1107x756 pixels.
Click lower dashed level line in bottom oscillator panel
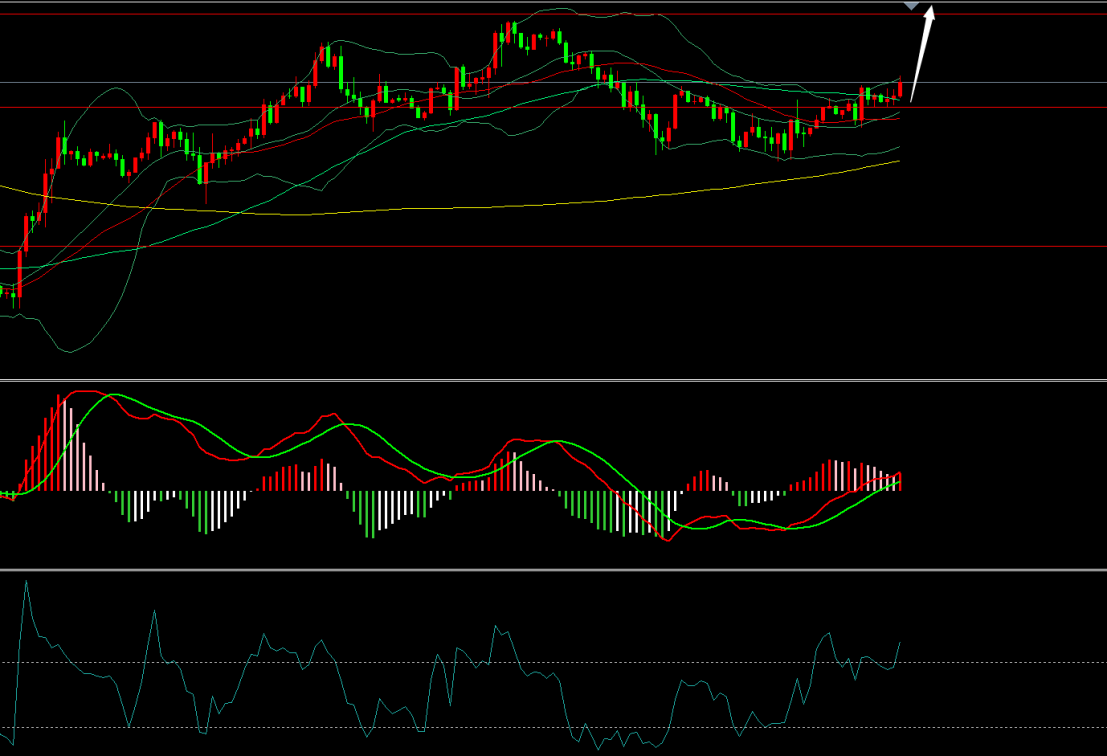click(554, 728)
